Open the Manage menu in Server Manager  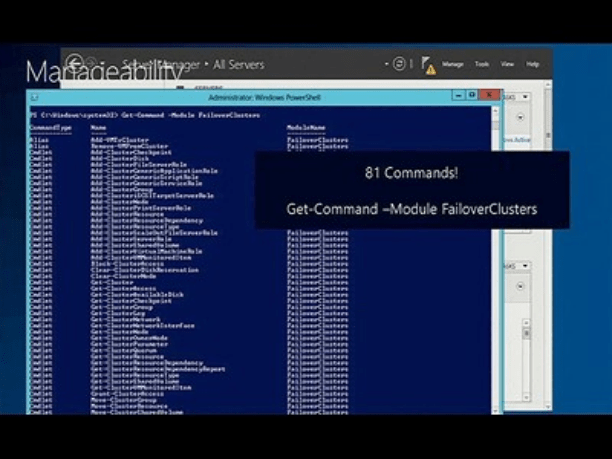pos(452,64)
